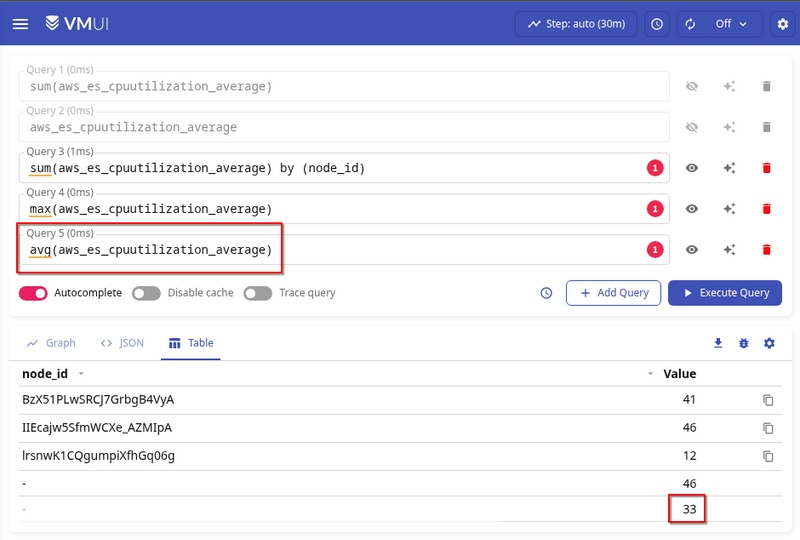Open query history clock icon
Screen dimensions: 800x540
pos(546,293)
